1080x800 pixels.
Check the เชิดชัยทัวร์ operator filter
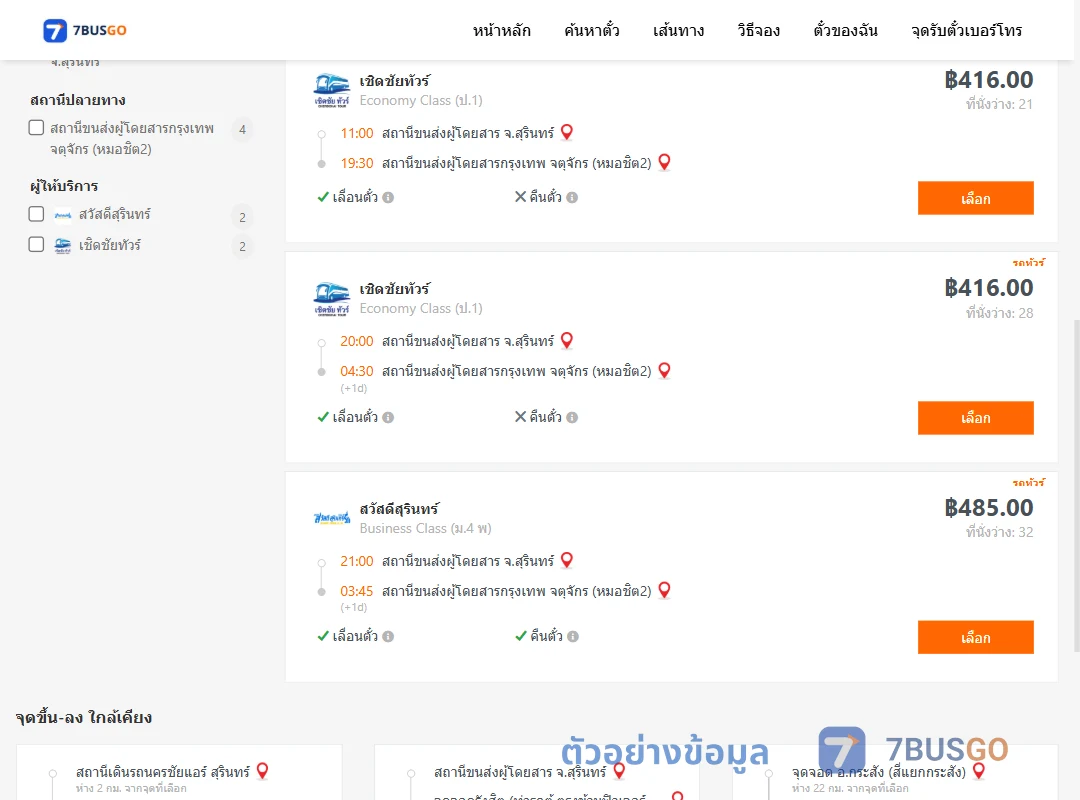coord(37,244)
